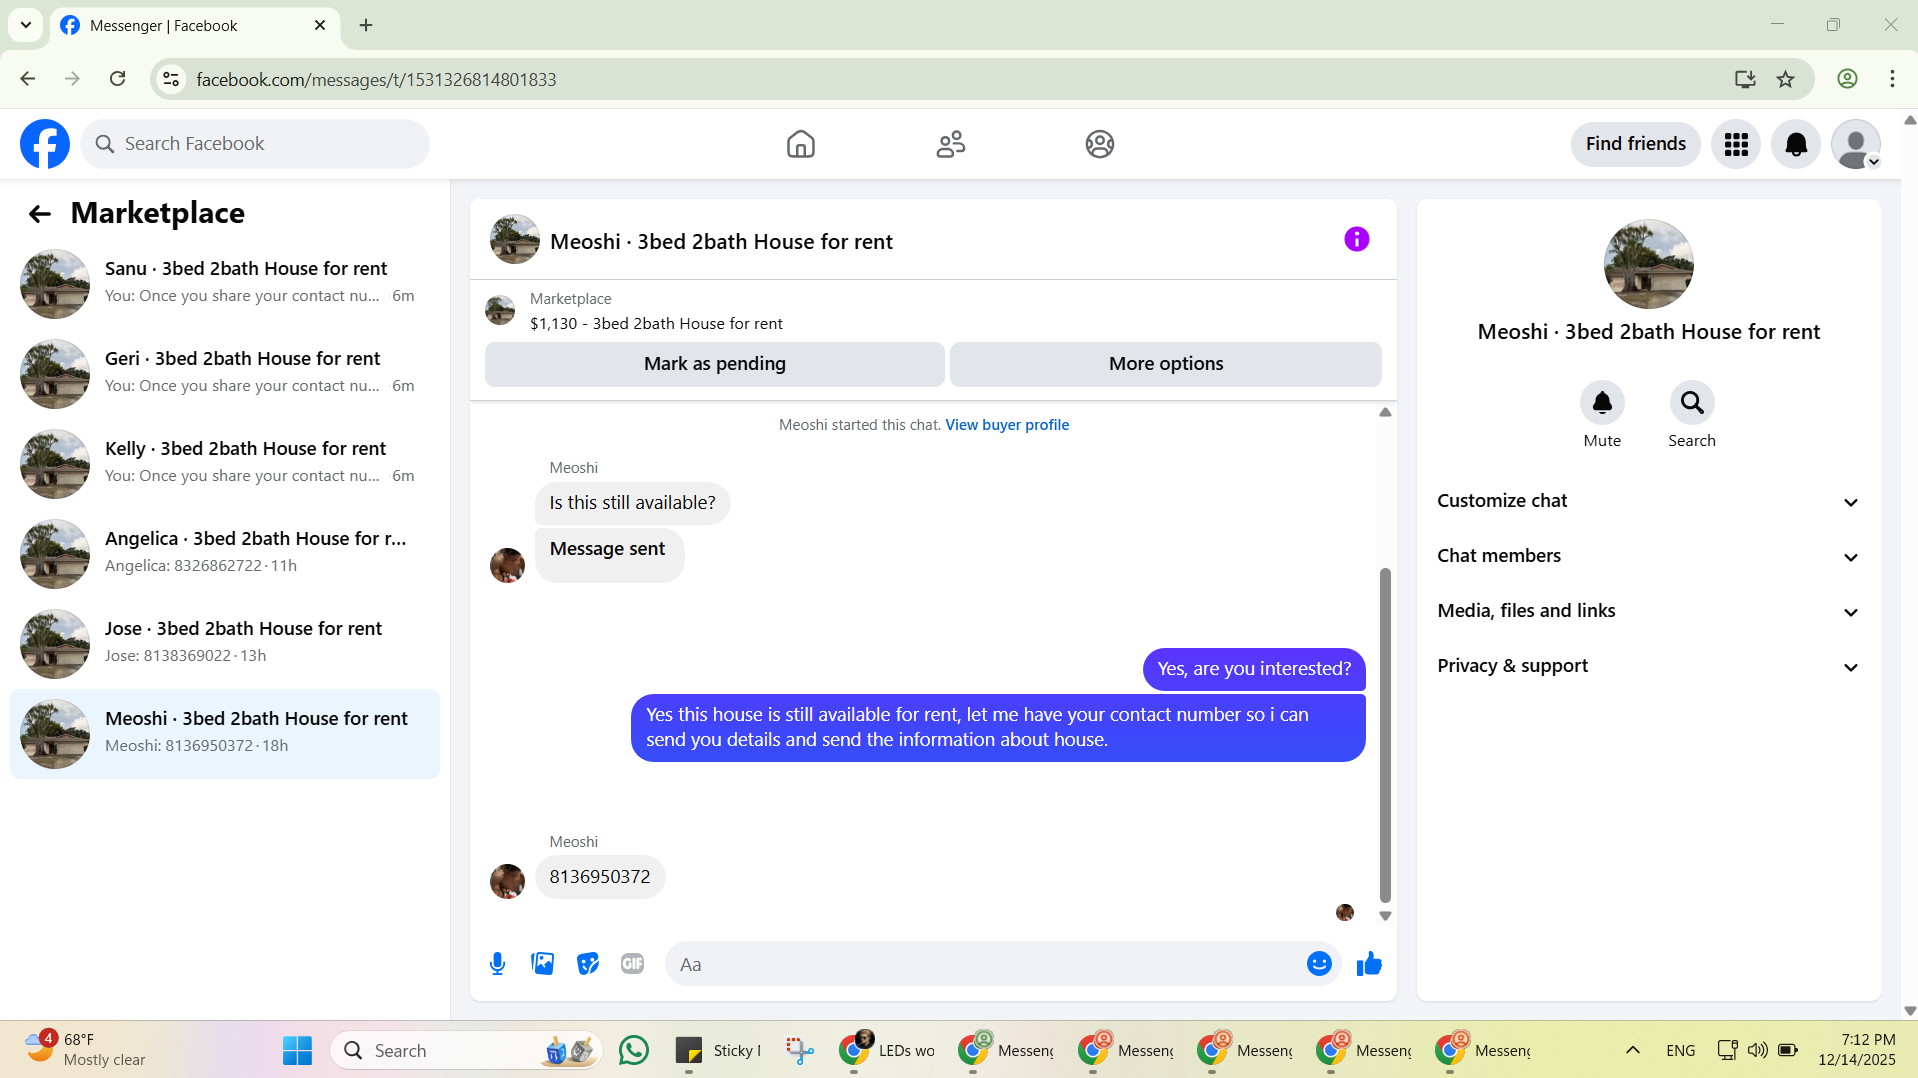Open notifications bell in the top bar
Viewport: 1918px width, 1078px height.
(1796, 144)
